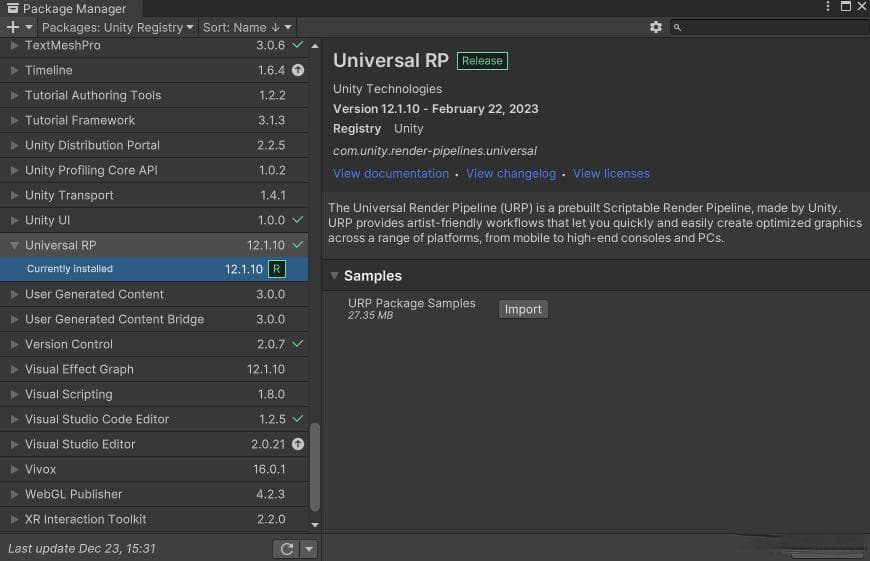Image resolution: width=870 pixels, height=561 pixels.
Task: Click the Visual Studio Code Editor checkmark
Action: pos(298,418)
